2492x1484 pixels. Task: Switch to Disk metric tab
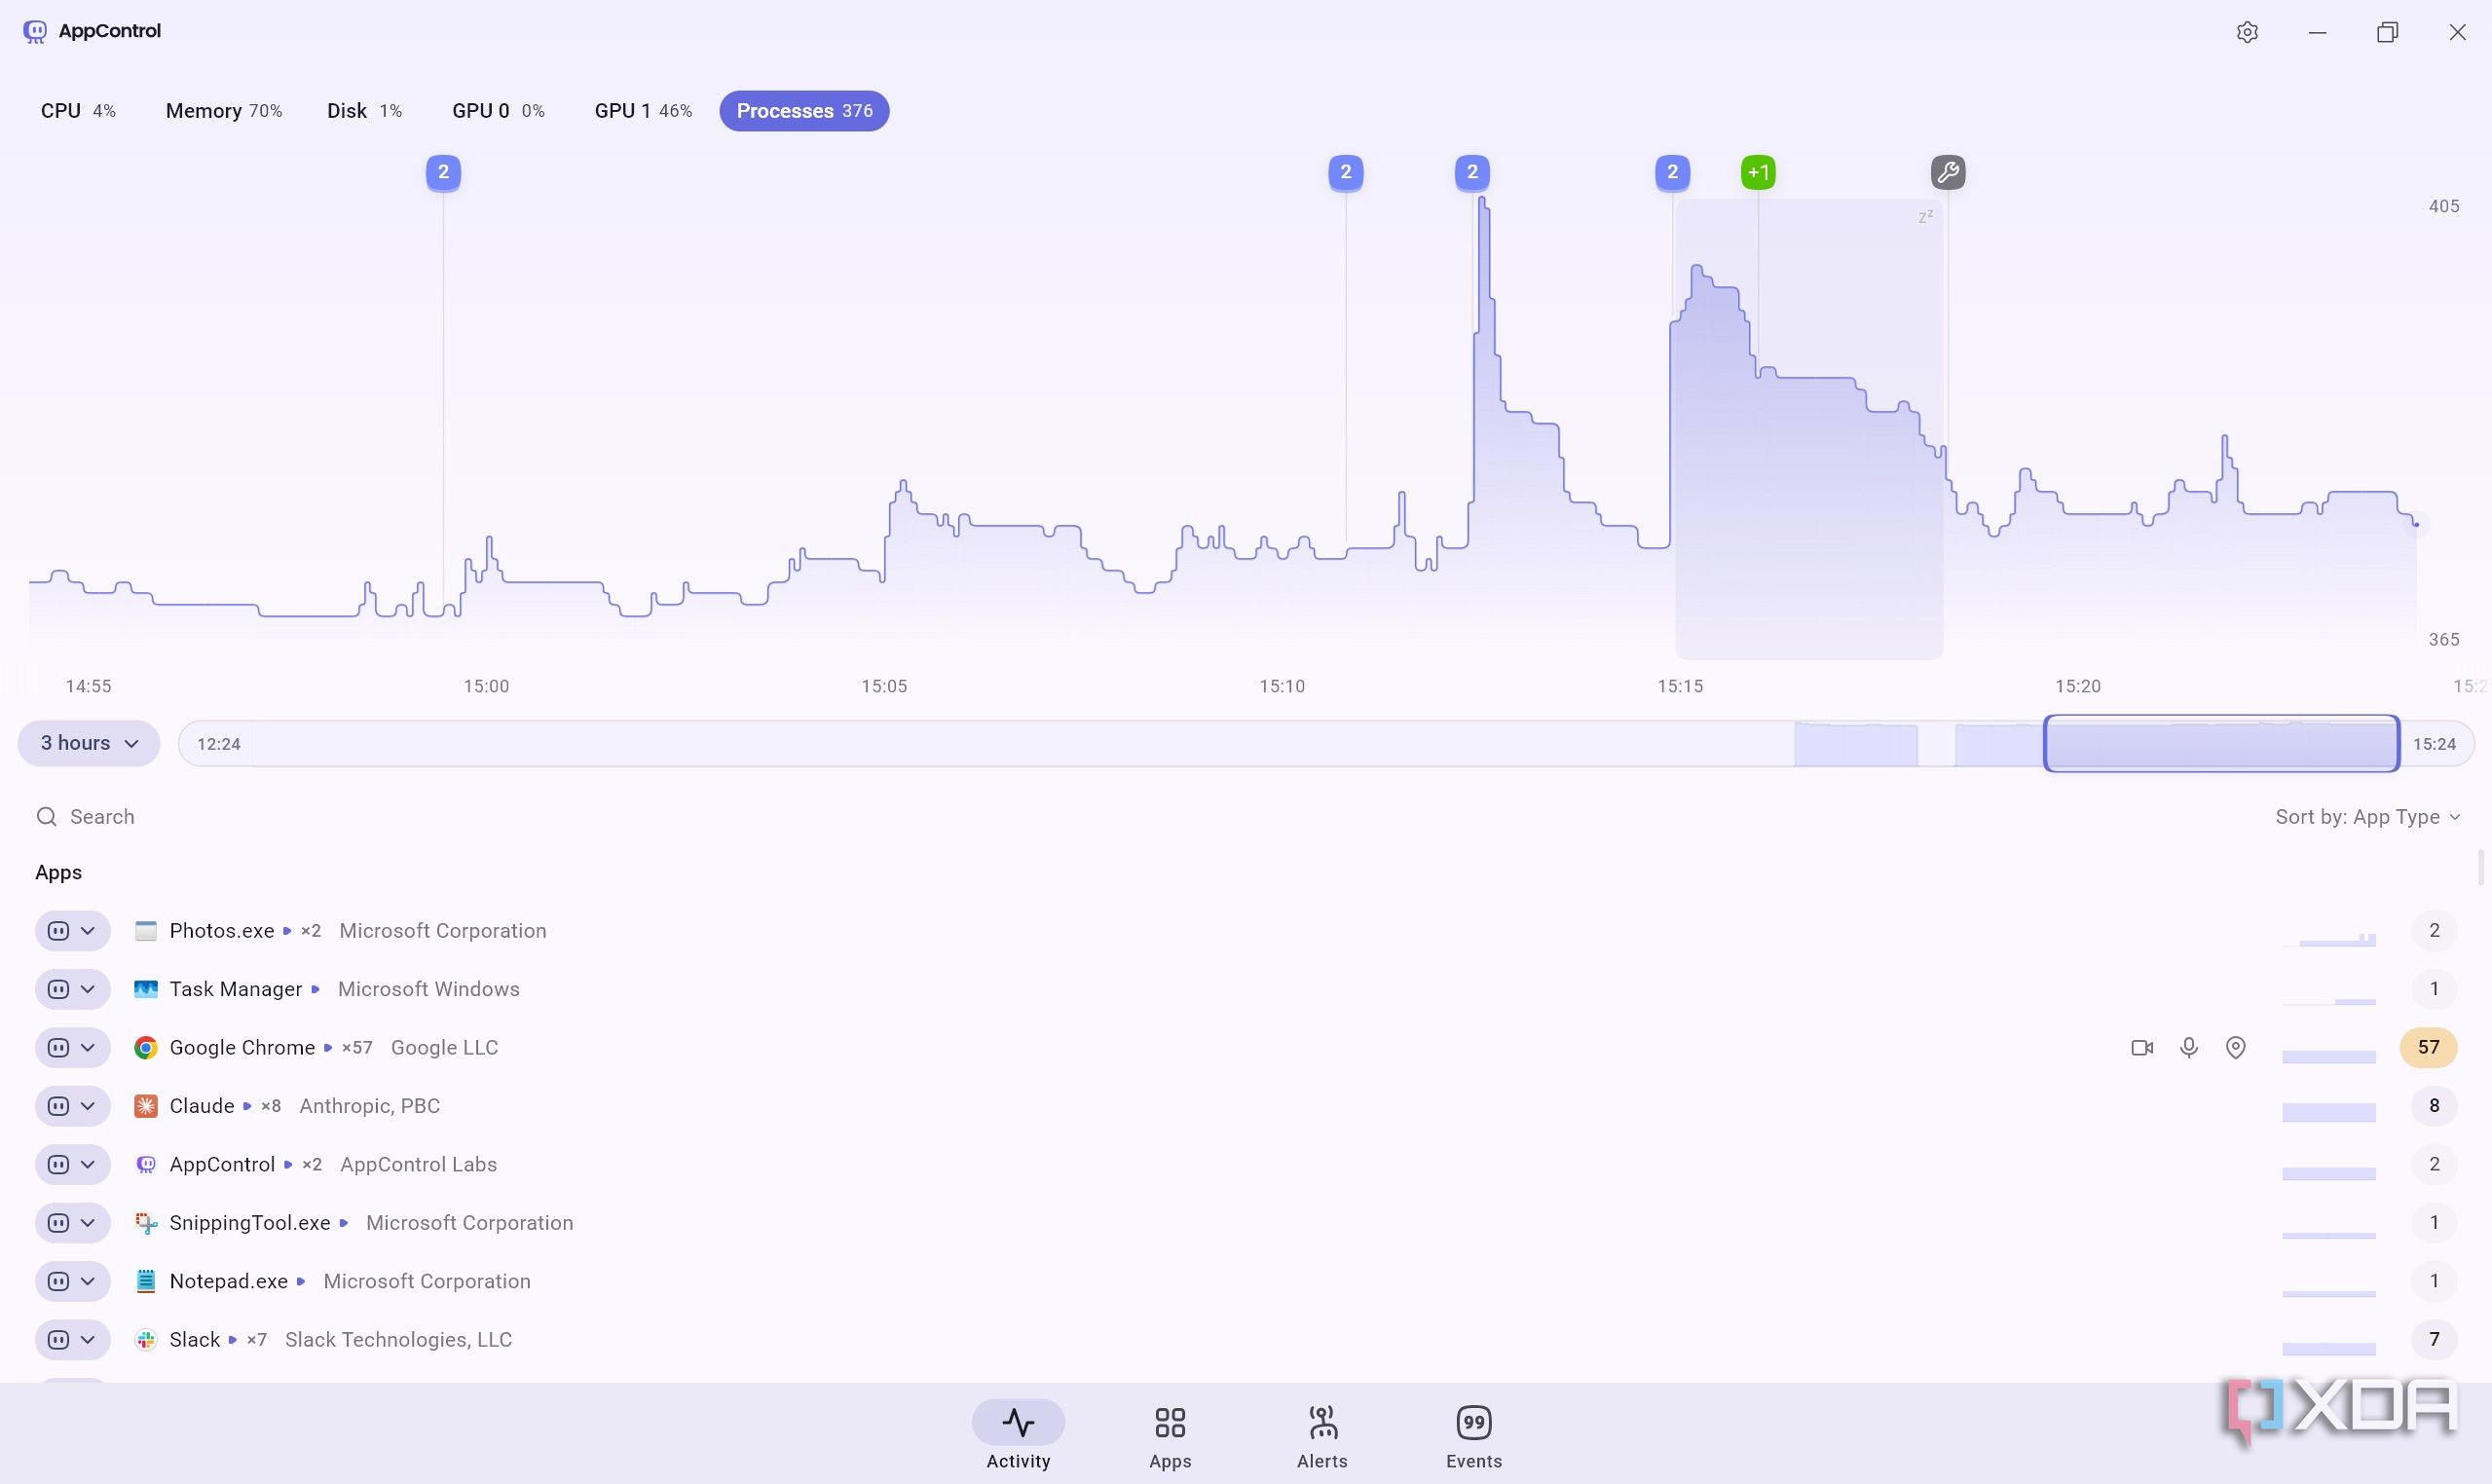point(365,111)
